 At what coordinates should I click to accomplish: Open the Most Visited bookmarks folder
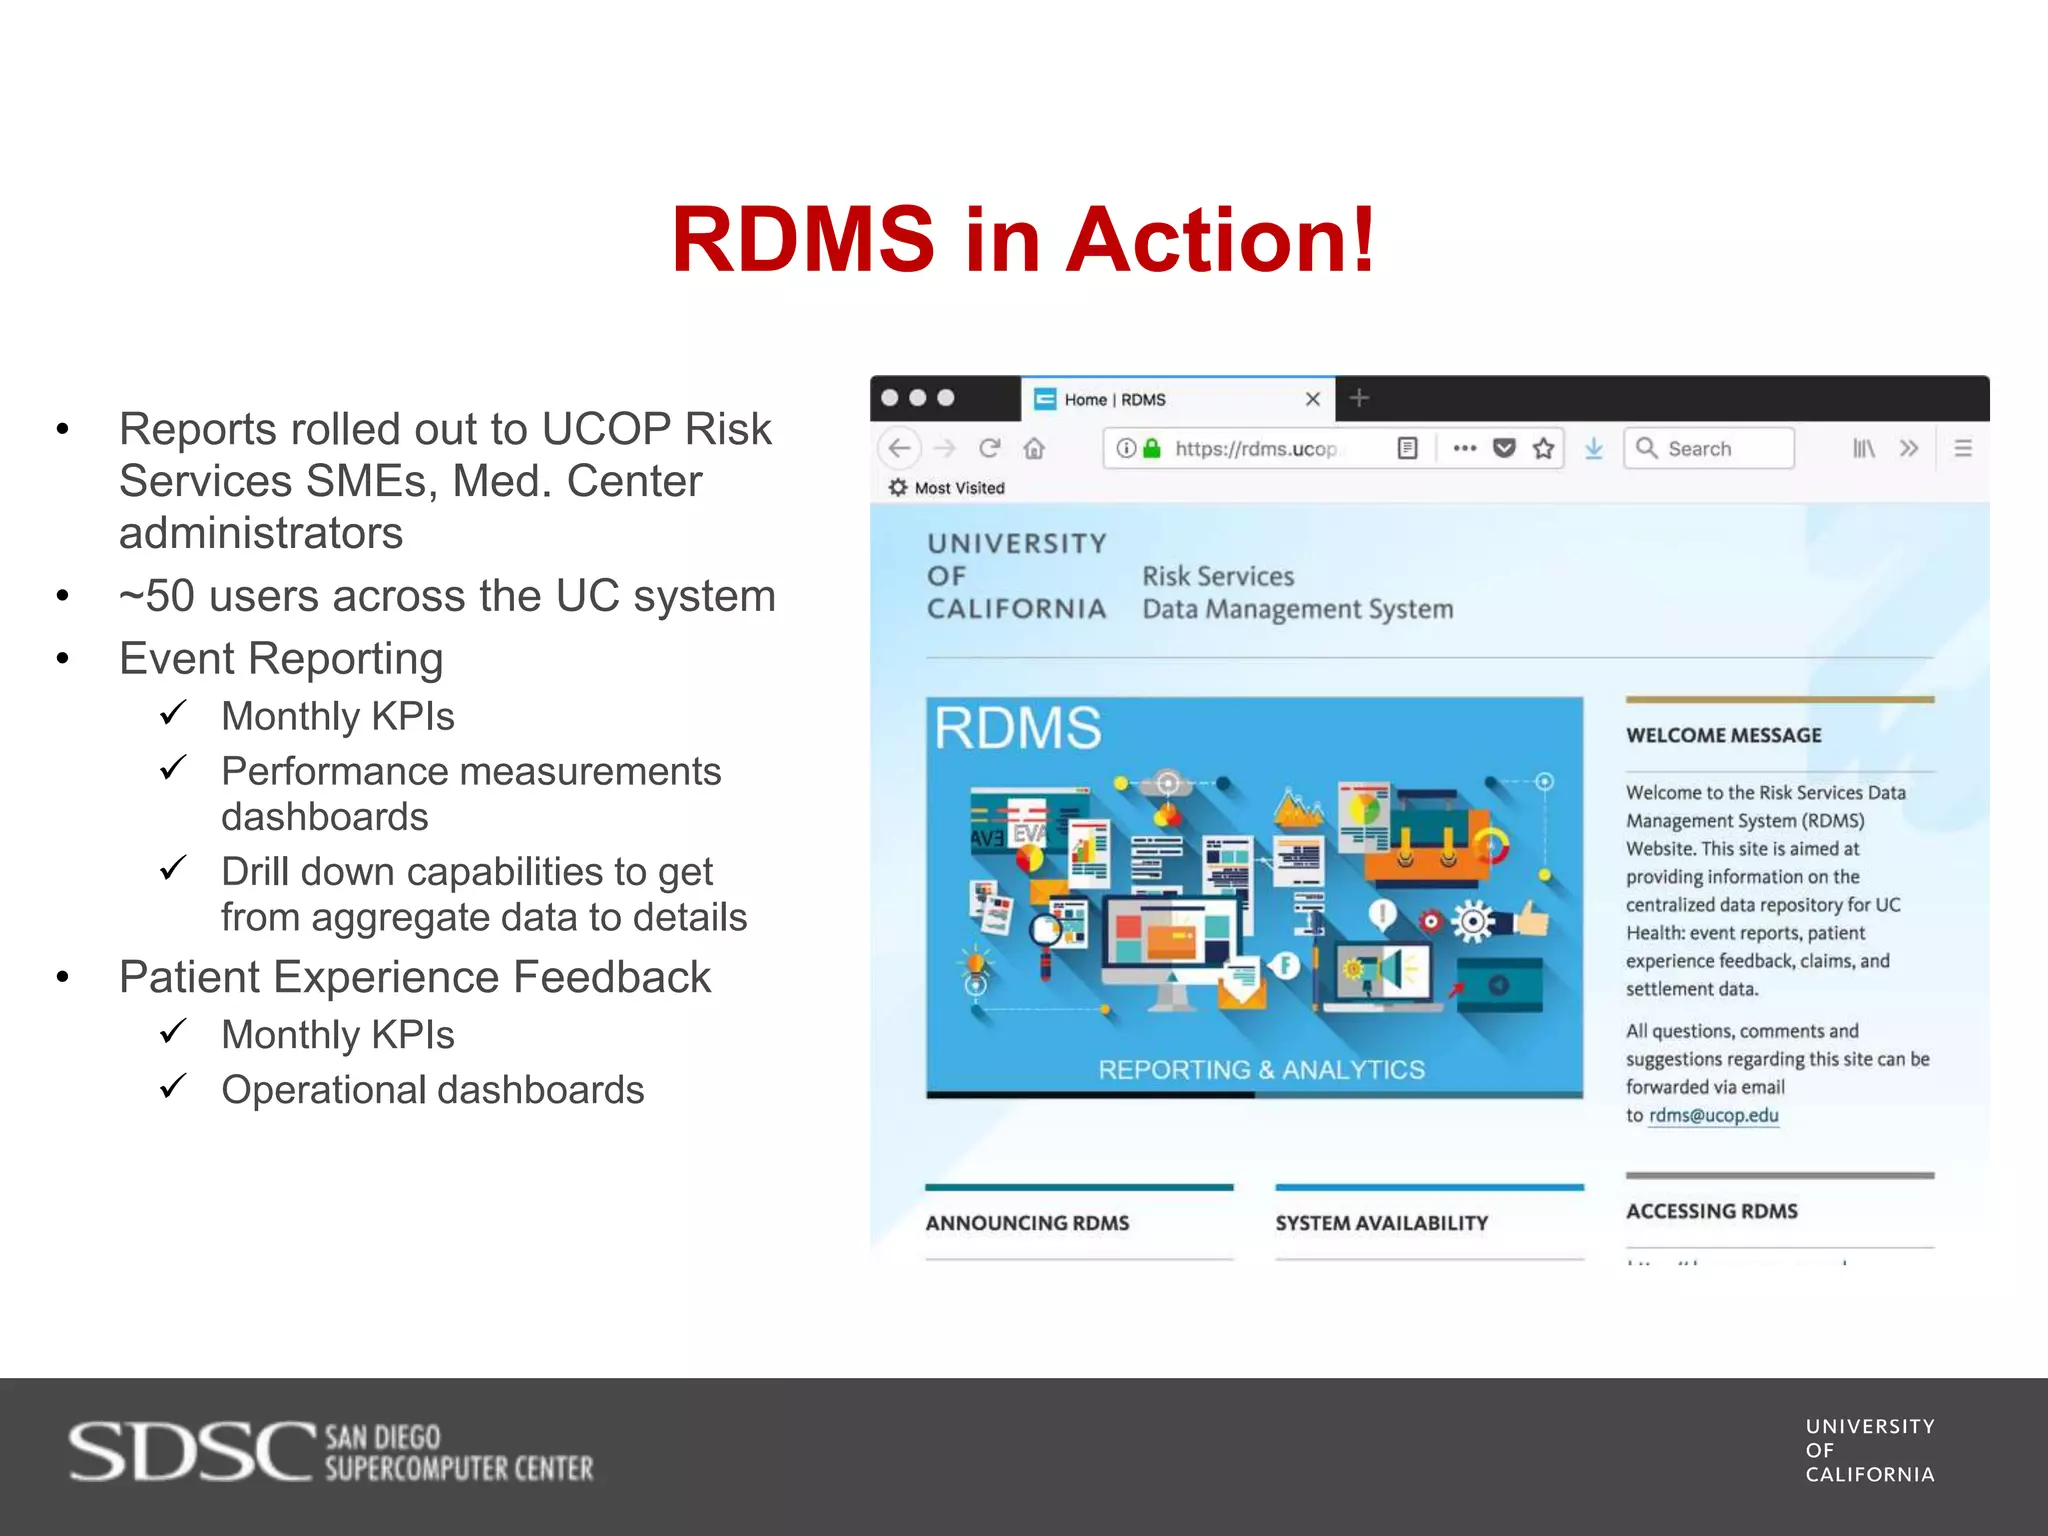(x=947, y=487)
